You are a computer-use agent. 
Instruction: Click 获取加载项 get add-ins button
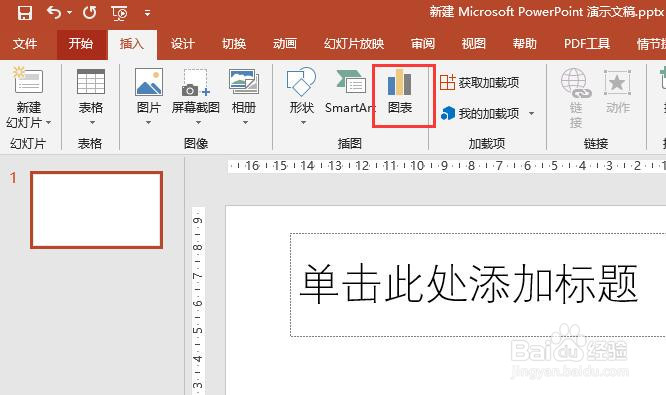[479, 82]
